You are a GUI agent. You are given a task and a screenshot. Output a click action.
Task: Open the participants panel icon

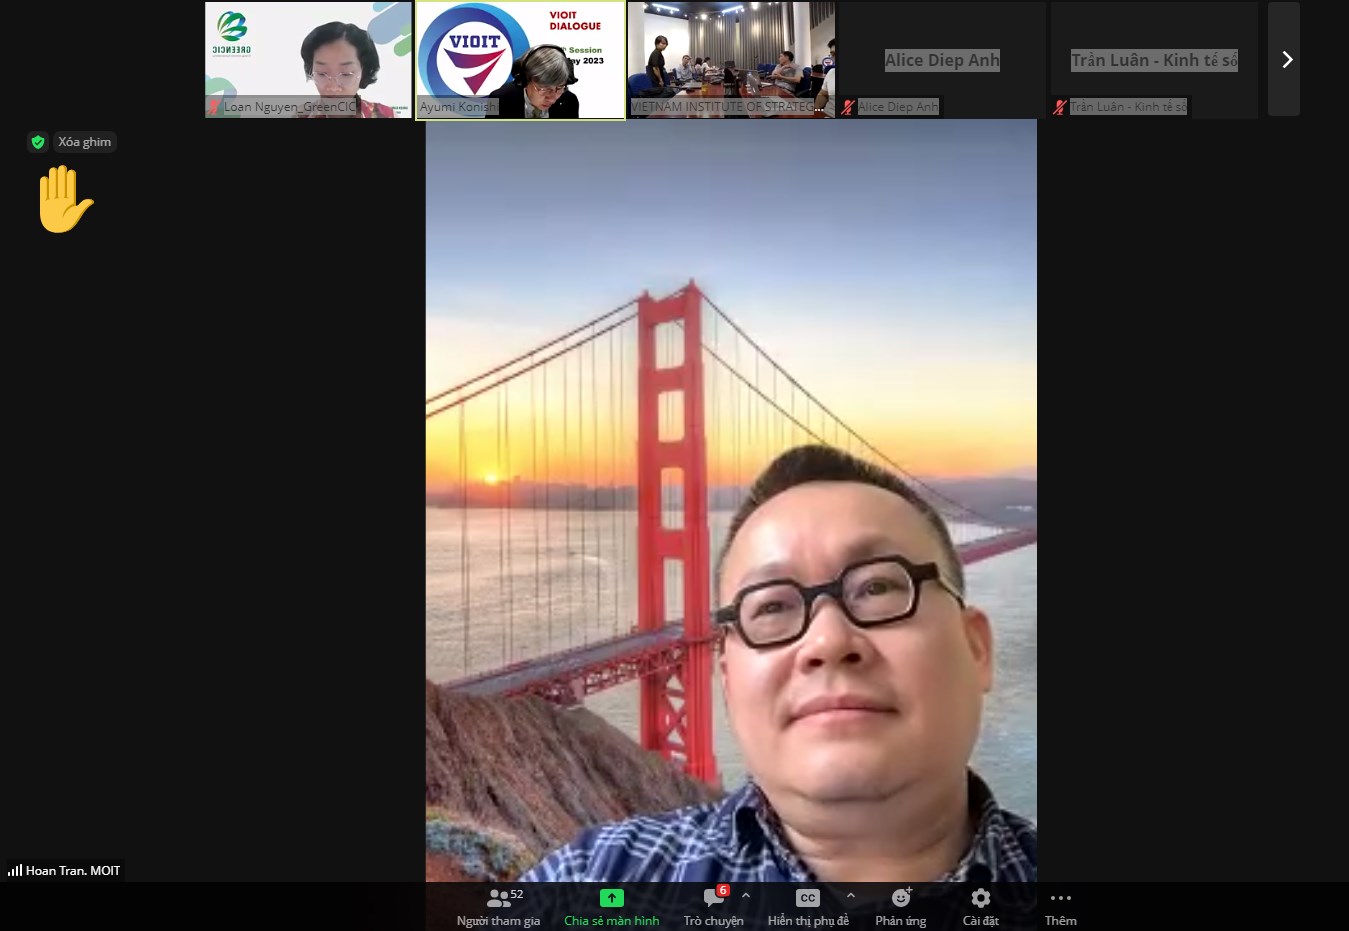pos(497,898)
